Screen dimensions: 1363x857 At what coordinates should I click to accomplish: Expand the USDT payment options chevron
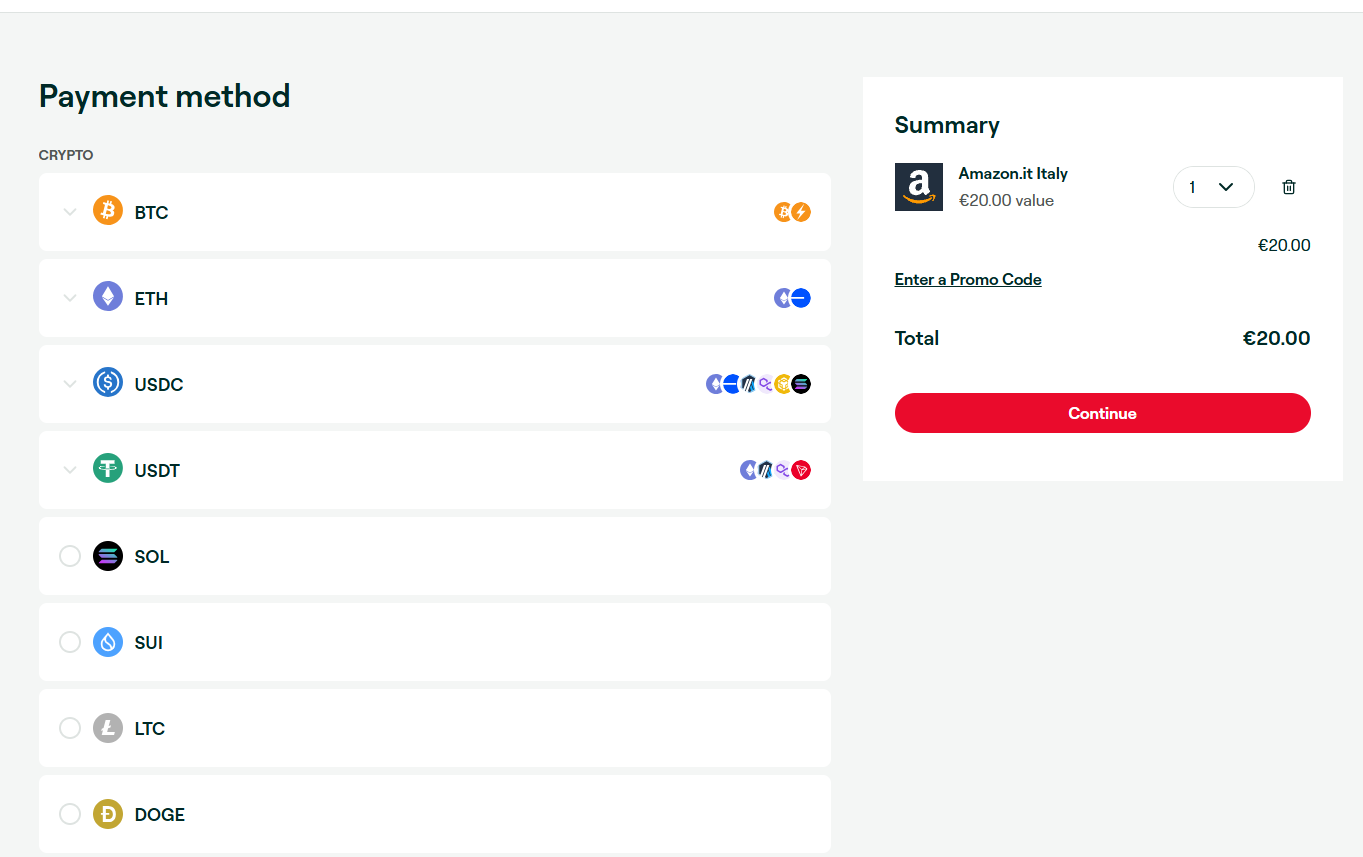pyautogui.click(x=70, y=470)
